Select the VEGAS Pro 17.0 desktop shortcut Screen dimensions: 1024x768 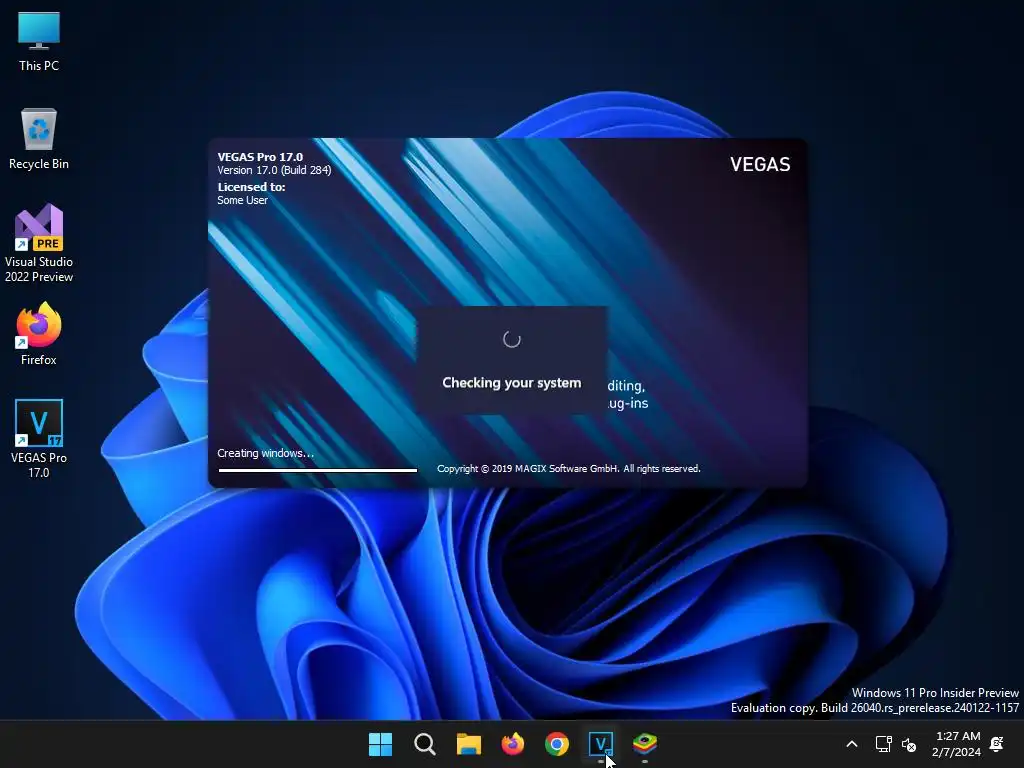(x=39, y=439)
